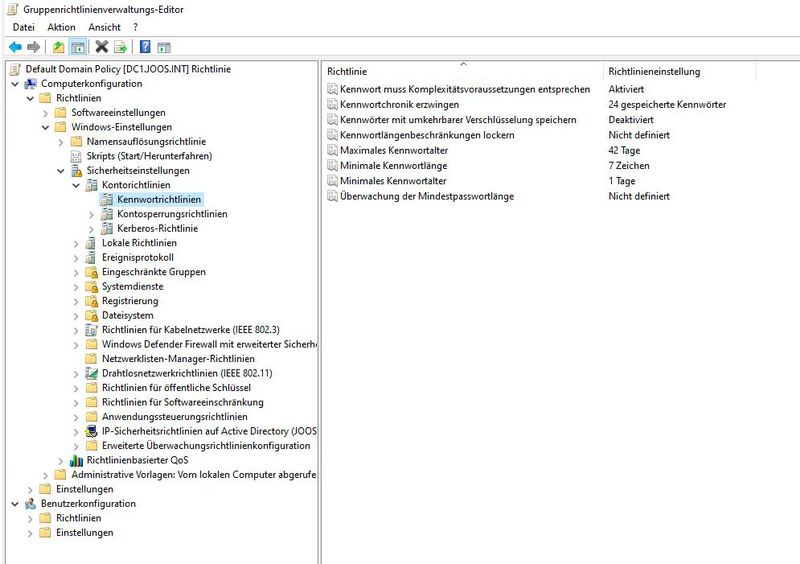The width and height of the screenshot is (800, 564).
Task: Select 'Kennwort muss Komplexitätsvoraussetzungen entsprechen' policy
Action: click(465, 89)
